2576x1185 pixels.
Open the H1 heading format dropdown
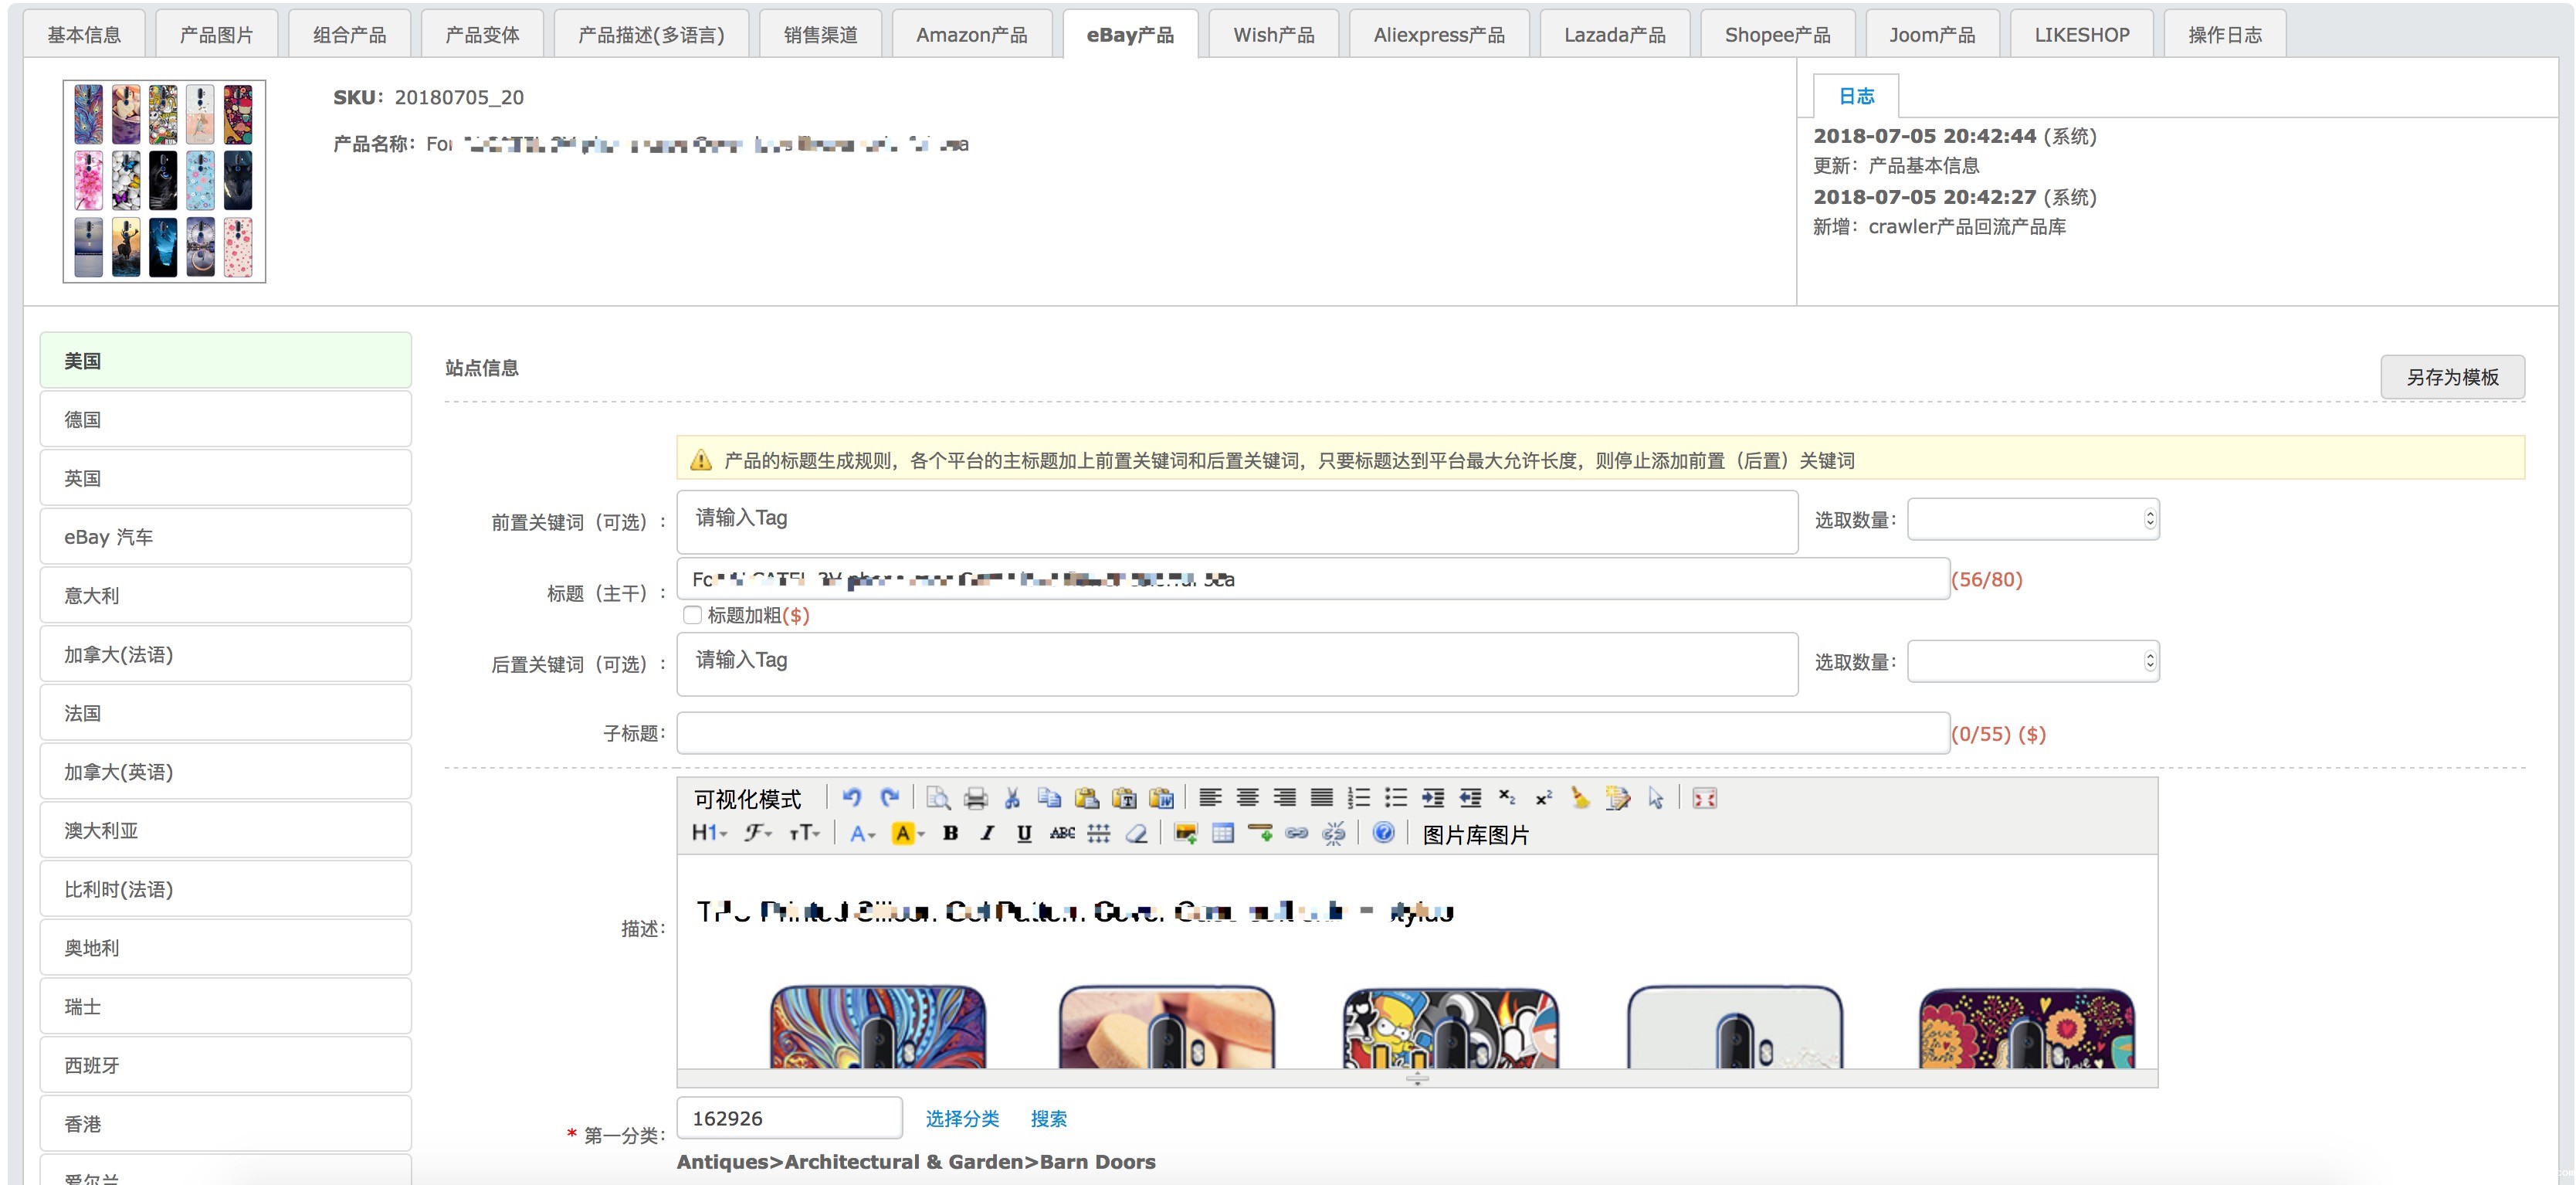click(x=708, y=833)
